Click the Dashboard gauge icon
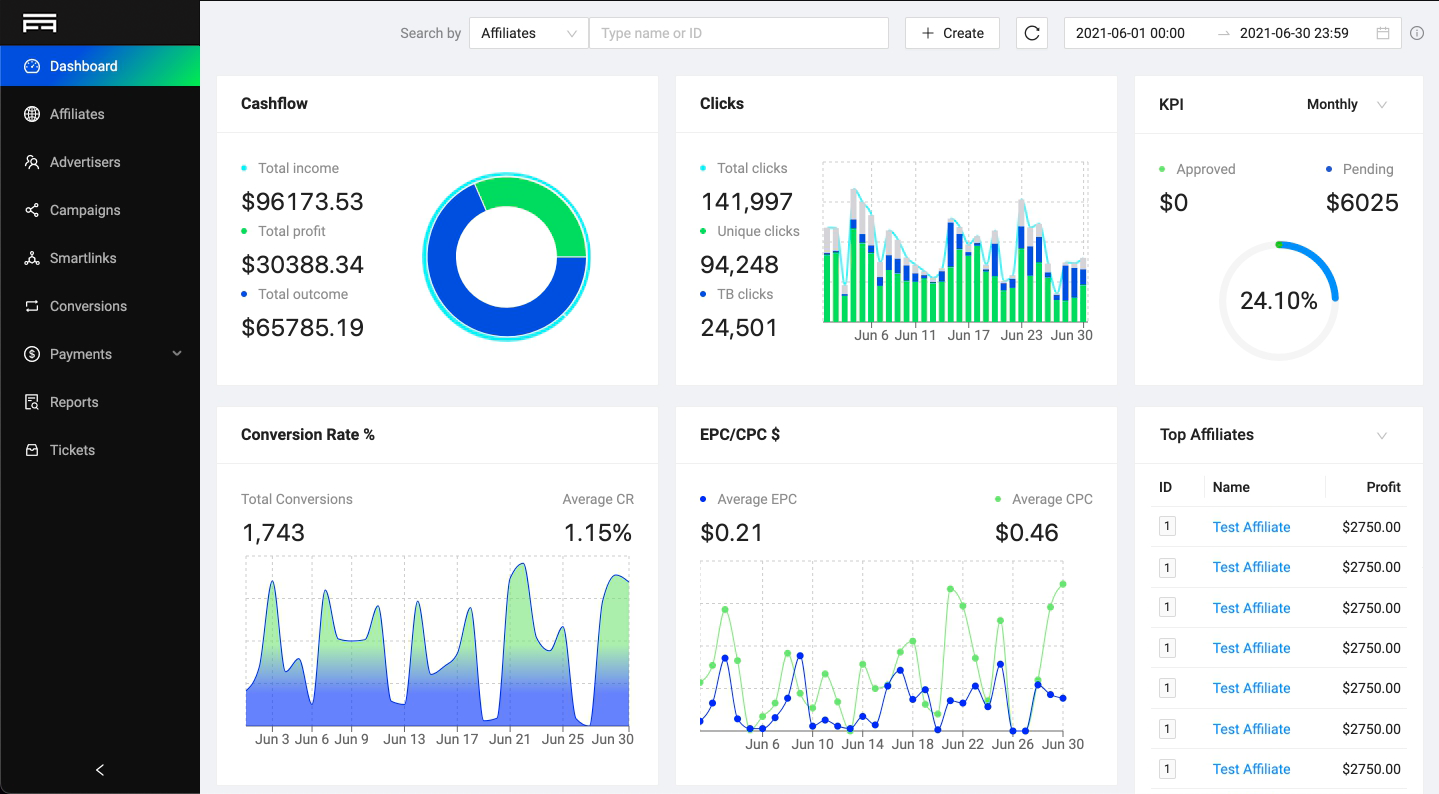The image size is (1439, 794). [32, 66]
